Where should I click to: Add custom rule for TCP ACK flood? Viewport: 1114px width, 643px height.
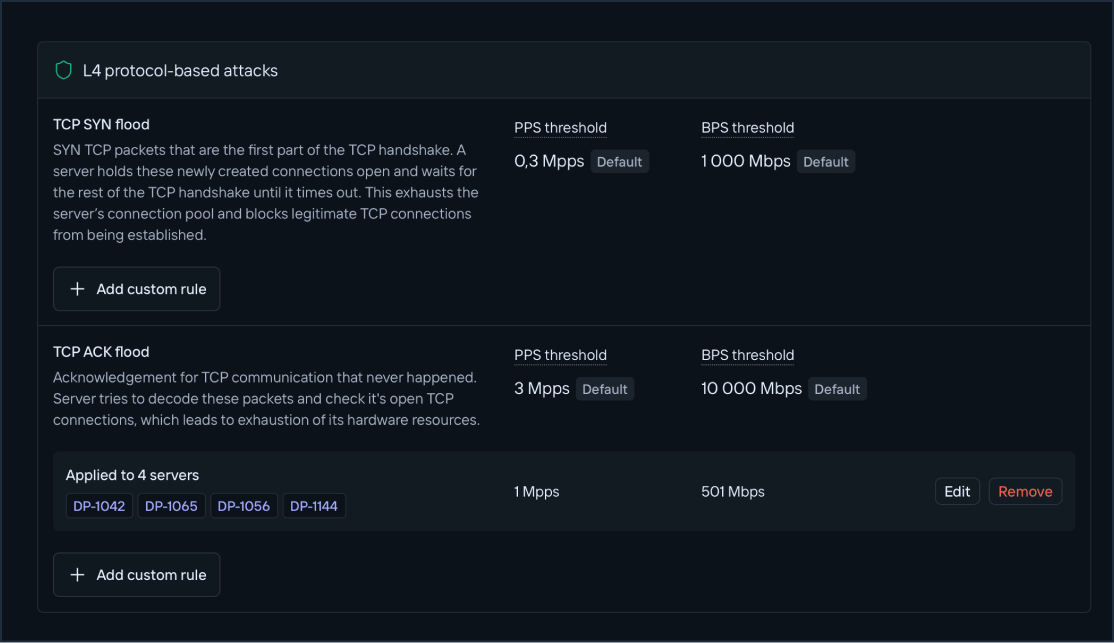[136, 574]
